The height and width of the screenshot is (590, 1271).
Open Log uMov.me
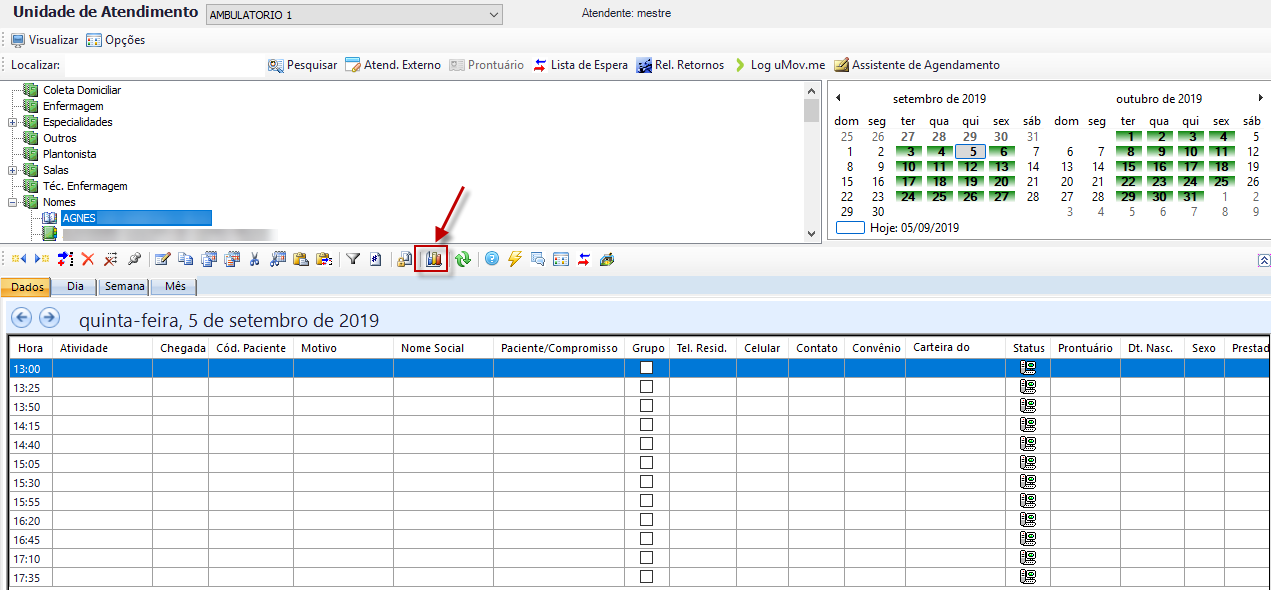pos(780,65)
